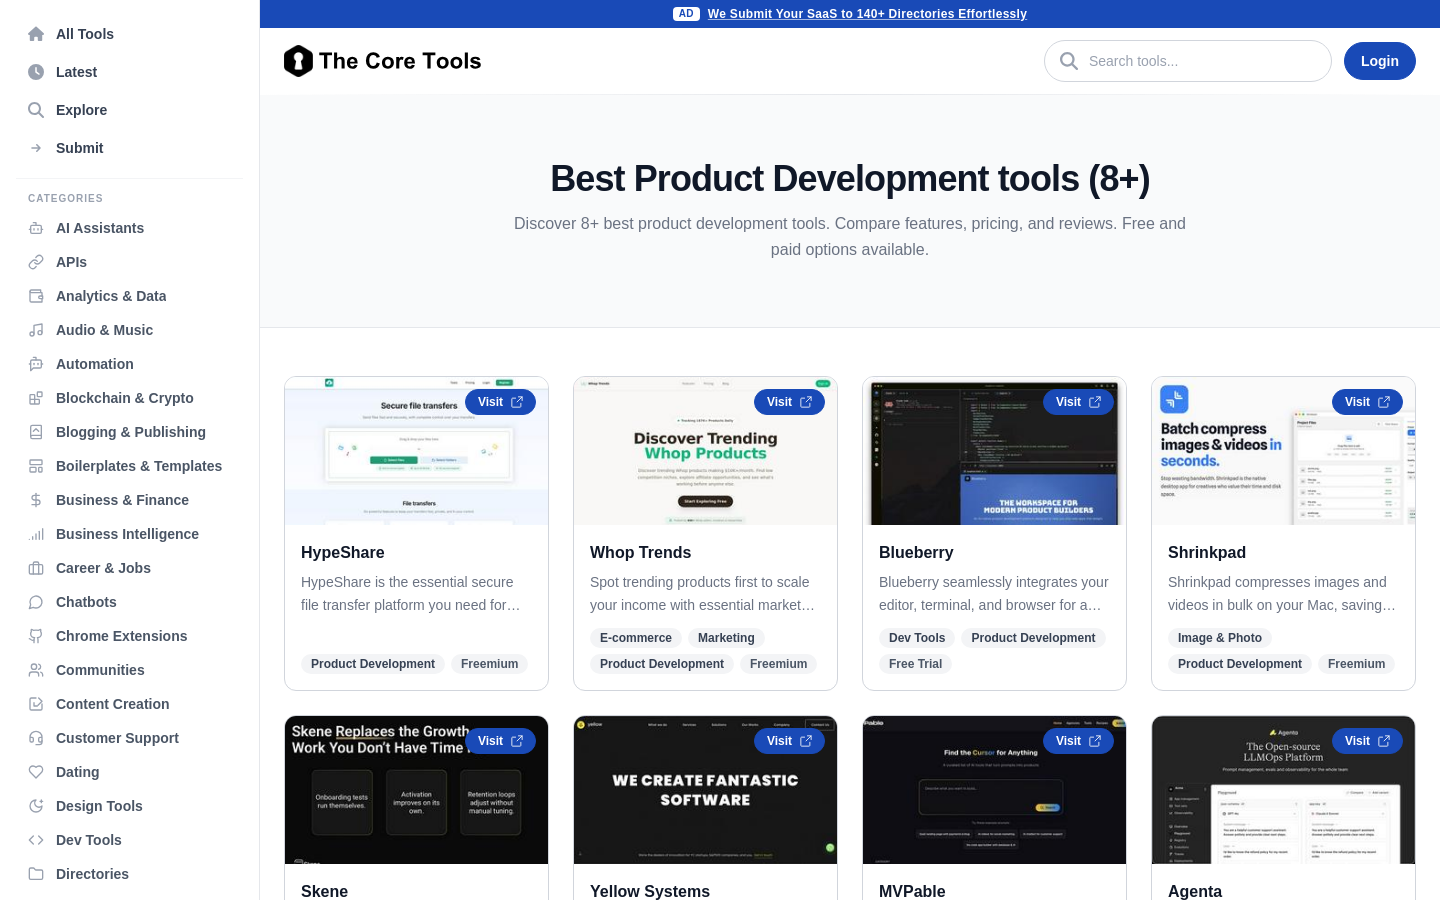Select the Marketing tag on Whop Trends
1440x900 pixels.
pyautogui.click(x=726, y=638)
